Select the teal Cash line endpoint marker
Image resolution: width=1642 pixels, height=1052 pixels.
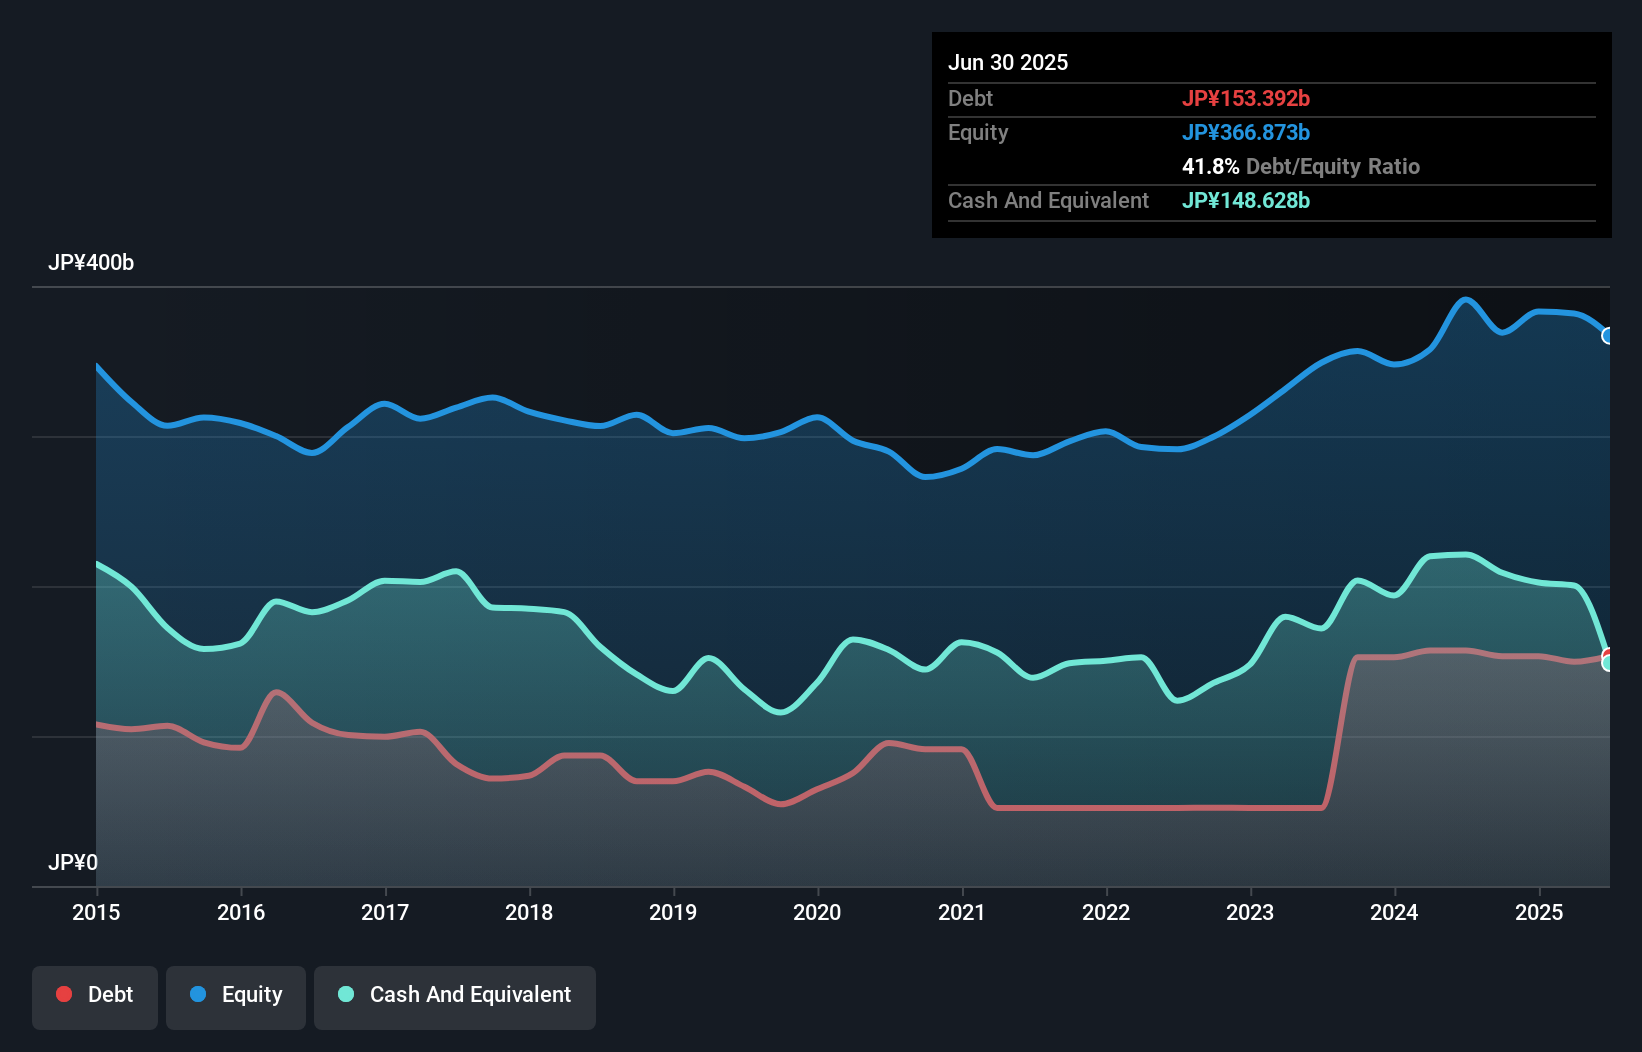coord(1608,663)
